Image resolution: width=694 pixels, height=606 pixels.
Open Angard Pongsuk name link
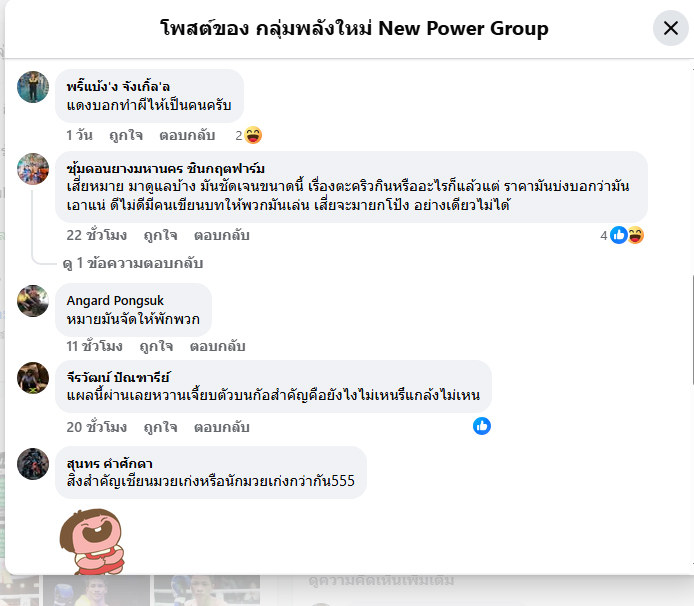coord(115,301)
